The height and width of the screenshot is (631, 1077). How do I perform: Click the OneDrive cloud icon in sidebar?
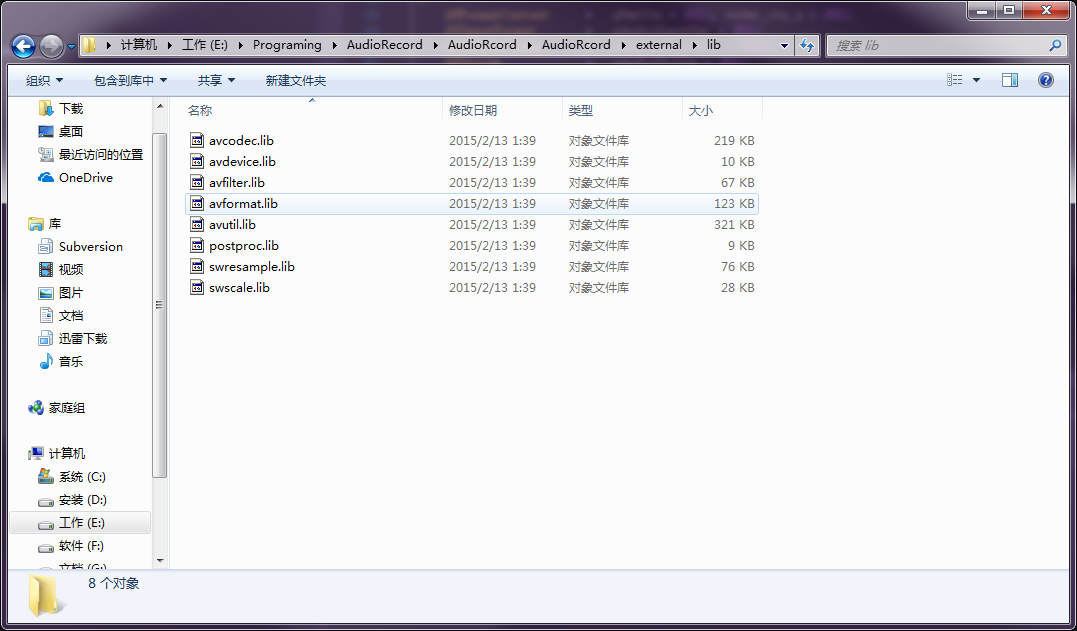[46, 178]
